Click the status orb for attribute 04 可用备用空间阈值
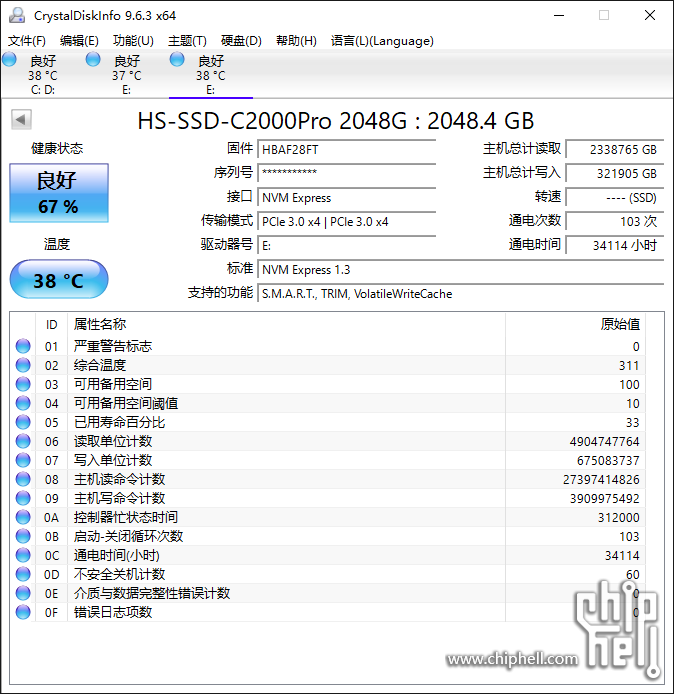This screenshot has width=674, height=694. 23,403
